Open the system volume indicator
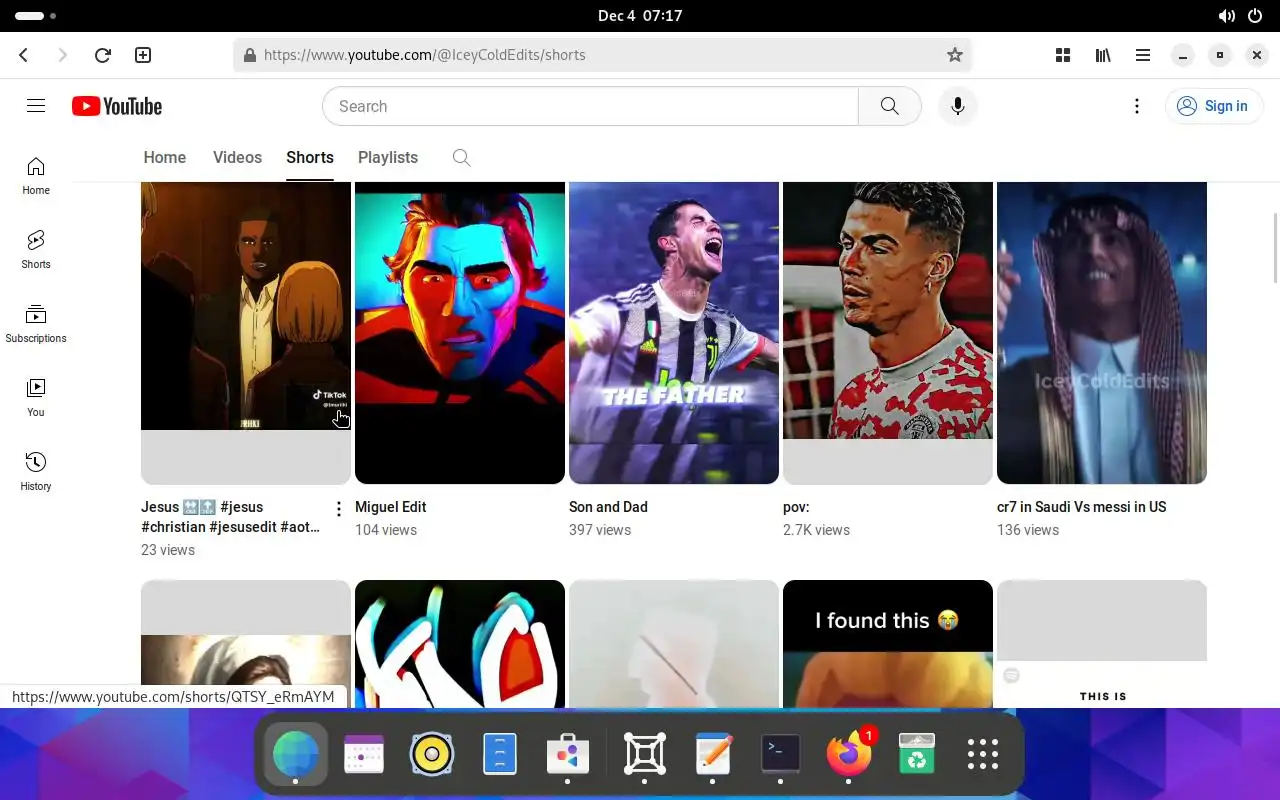The width and height of the screenshot is (1280, 800). [x=1226, y=16]
